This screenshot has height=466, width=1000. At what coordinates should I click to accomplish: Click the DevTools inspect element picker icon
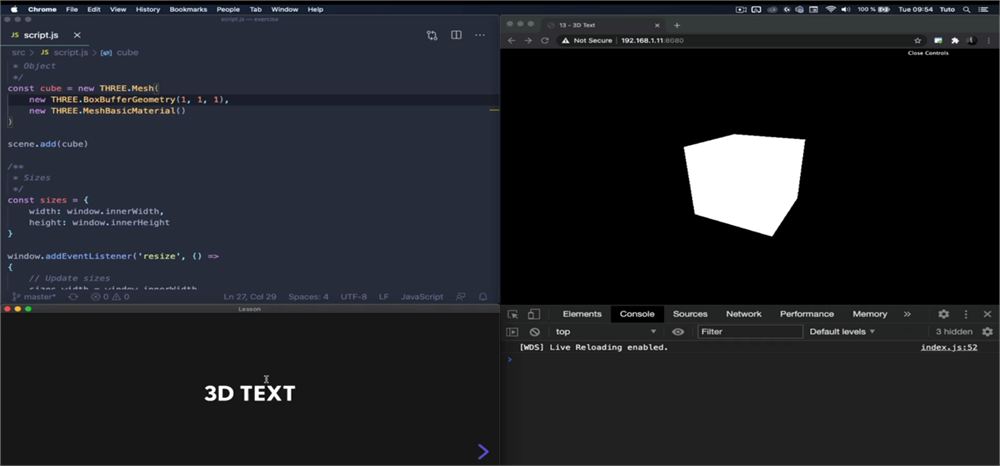click(513, 314)
